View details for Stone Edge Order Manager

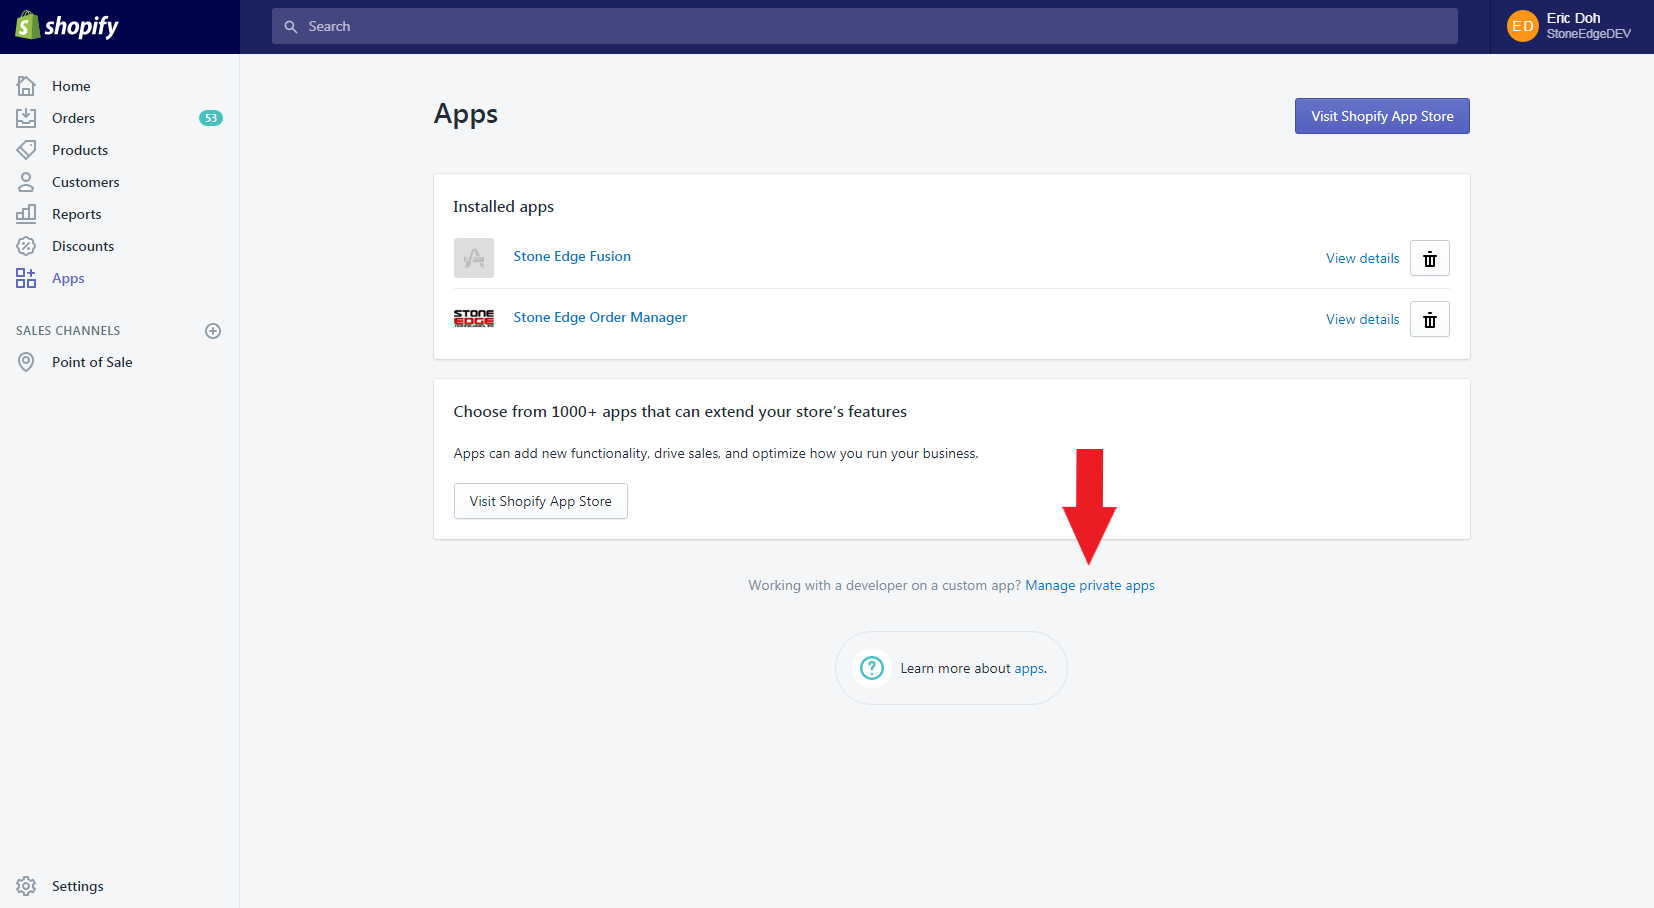[x=1363, y=319]
